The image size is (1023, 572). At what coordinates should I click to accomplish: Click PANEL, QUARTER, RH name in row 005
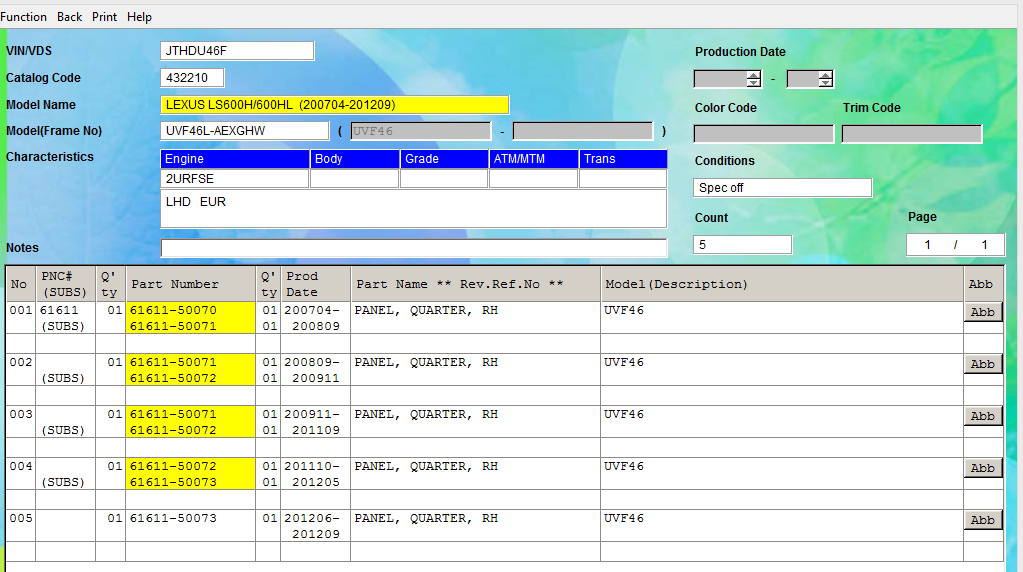(x=426, y=519)
